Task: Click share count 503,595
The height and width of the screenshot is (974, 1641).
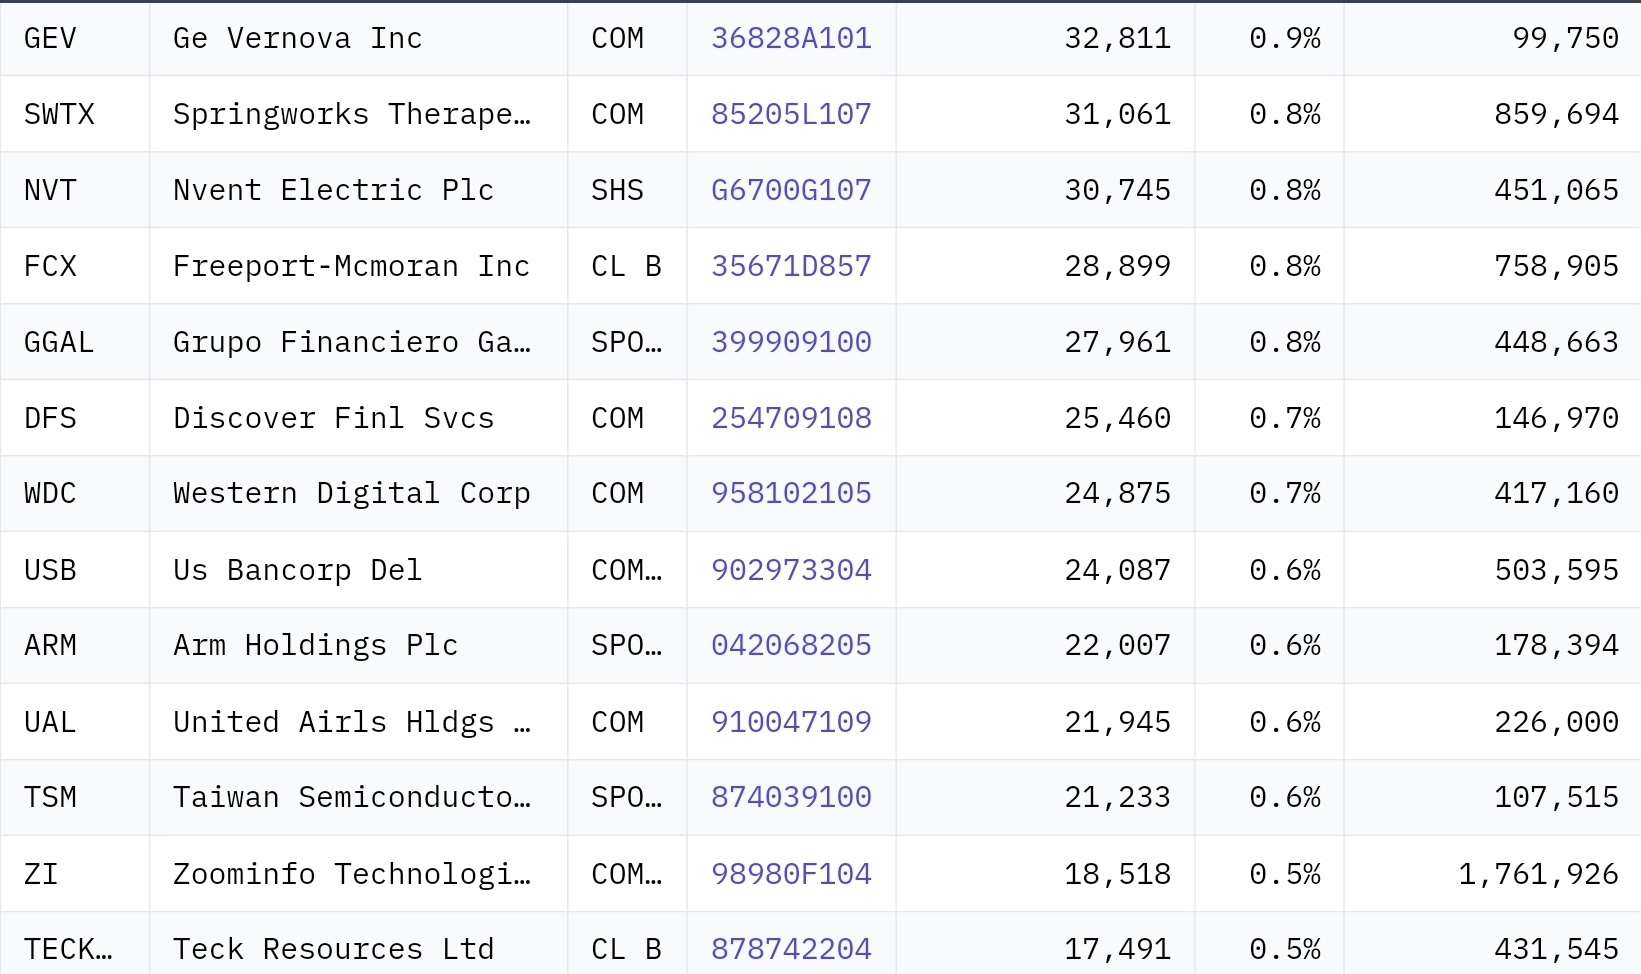Action: point(1557,570)
